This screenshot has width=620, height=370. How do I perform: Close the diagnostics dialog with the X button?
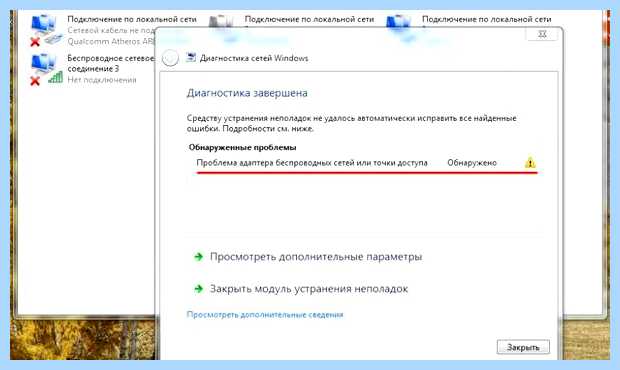point(542,34)
